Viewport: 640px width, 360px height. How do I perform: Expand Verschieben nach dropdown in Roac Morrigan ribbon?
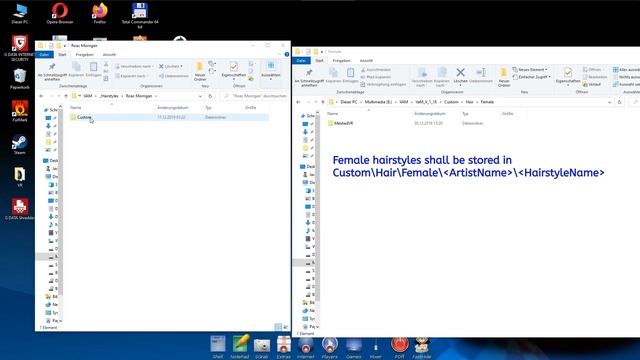153,66
